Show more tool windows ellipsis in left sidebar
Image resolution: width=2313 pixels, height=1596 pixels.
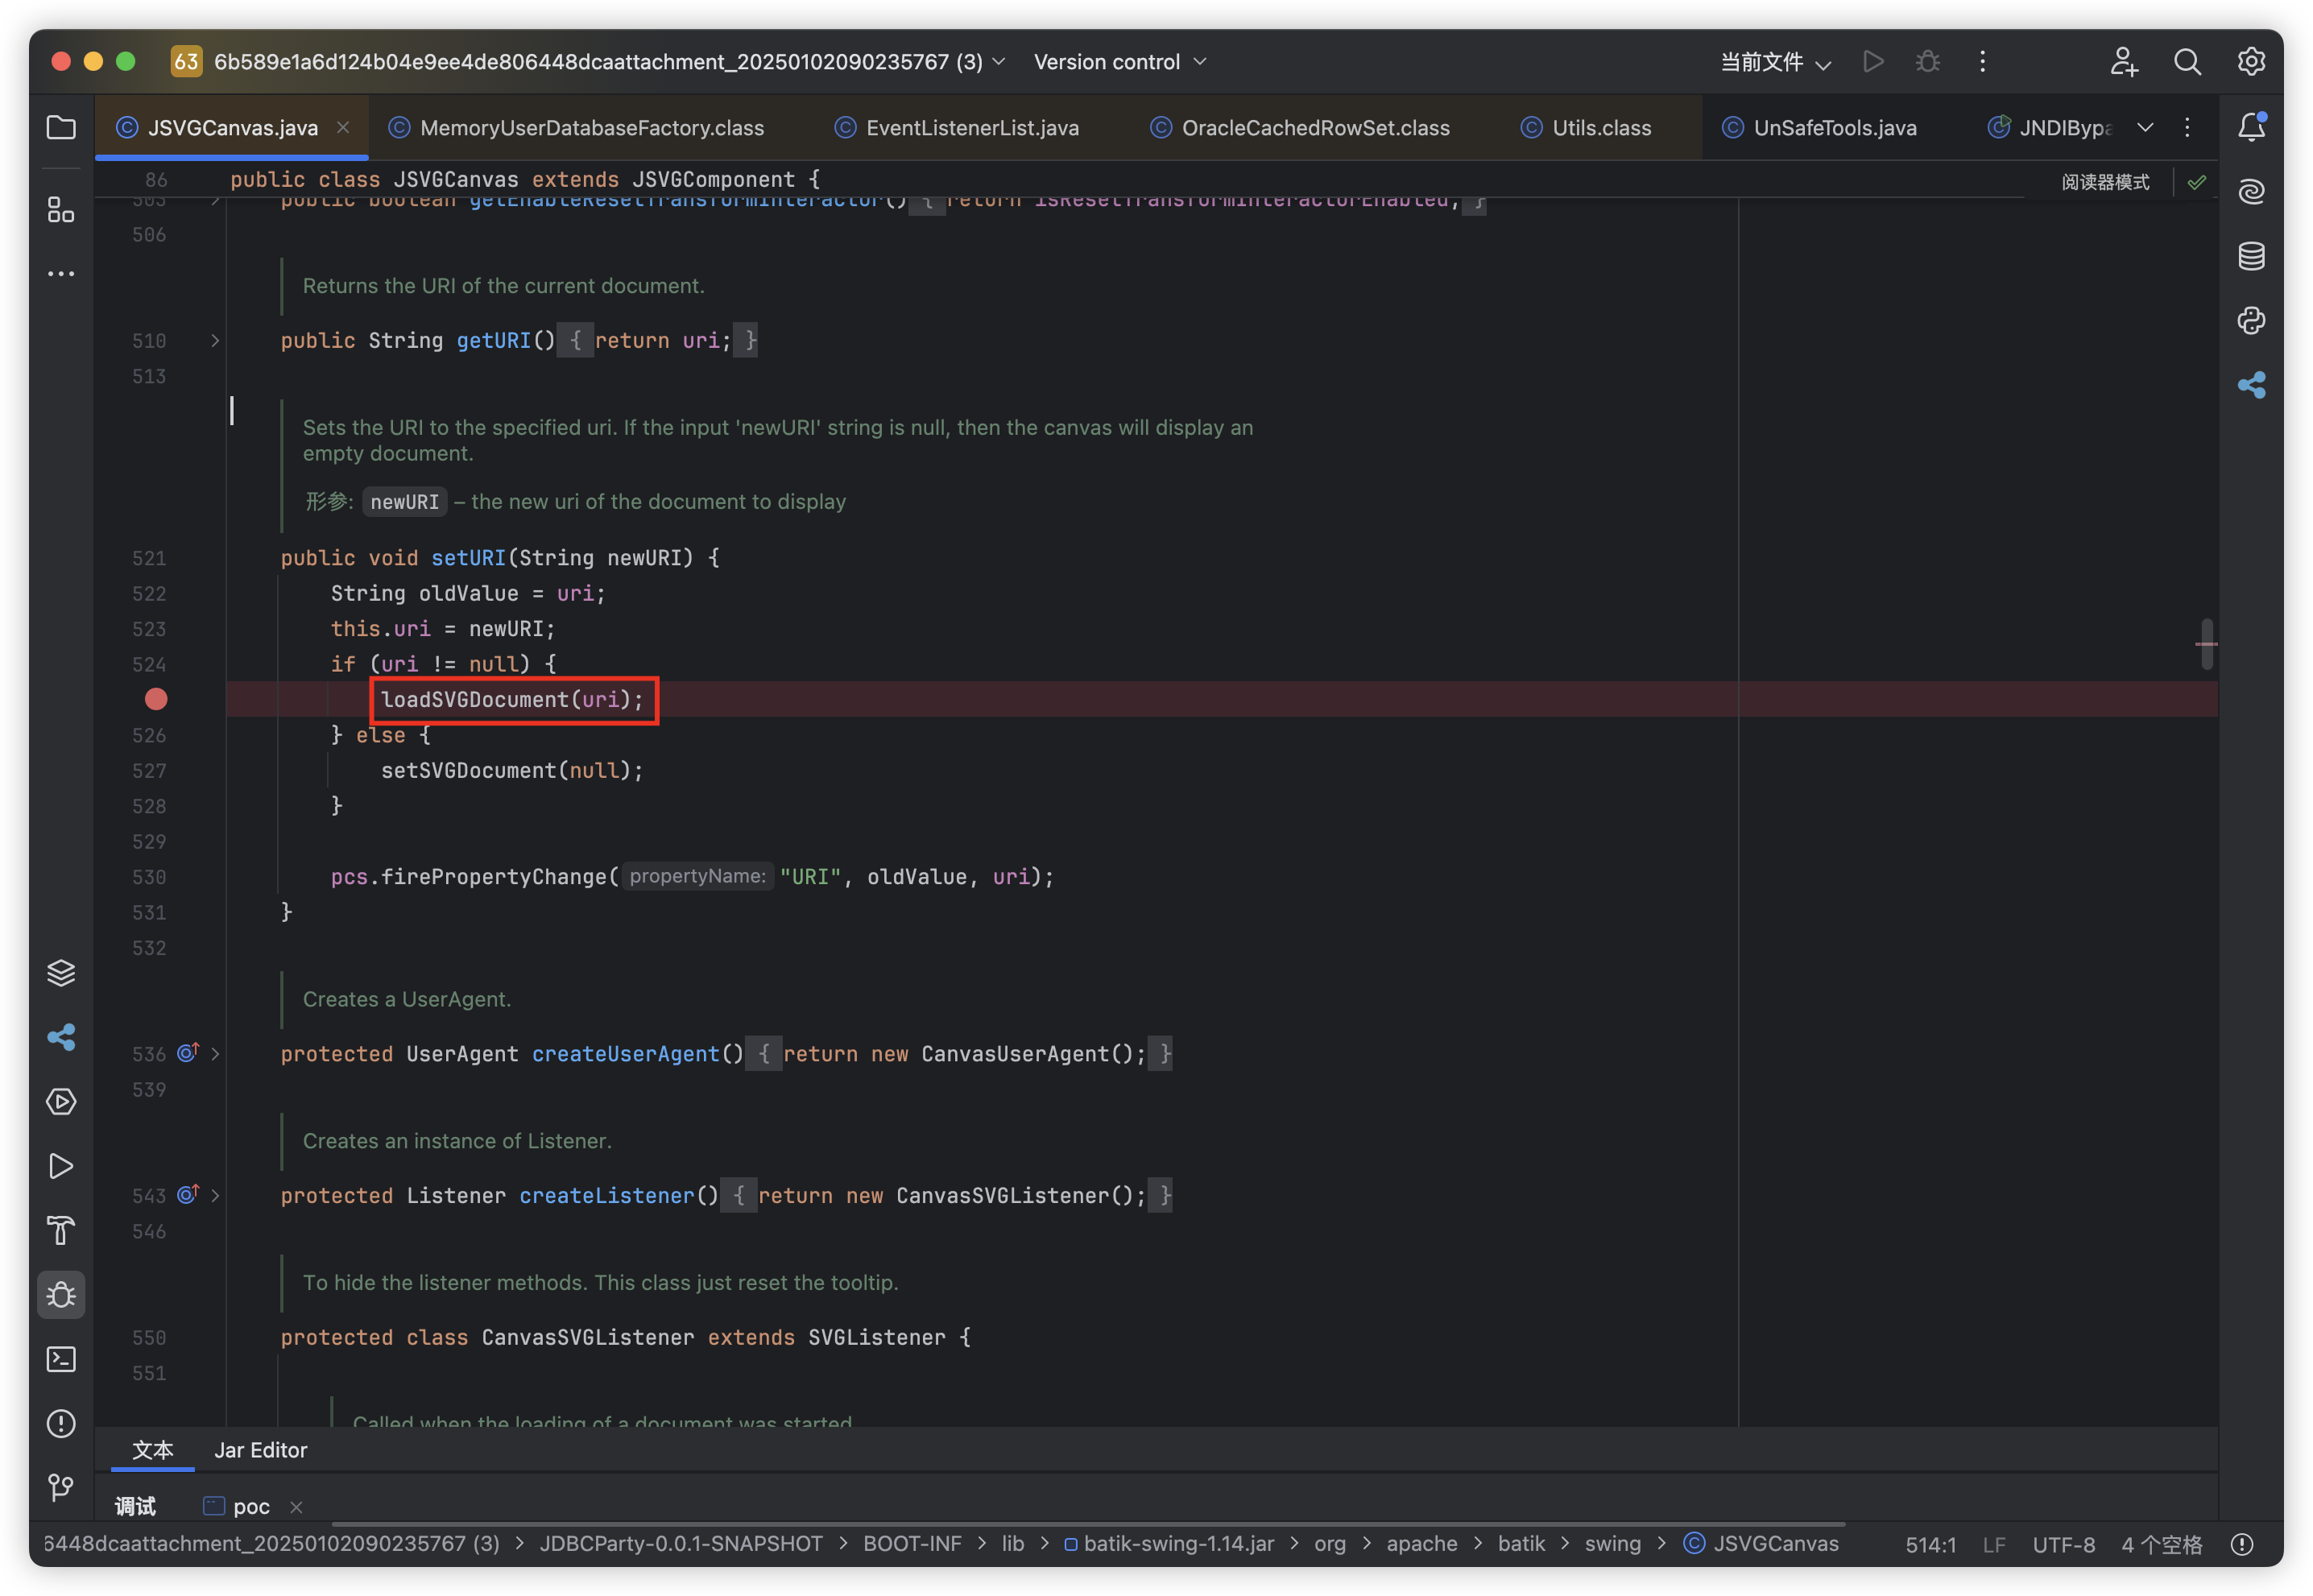61,274
